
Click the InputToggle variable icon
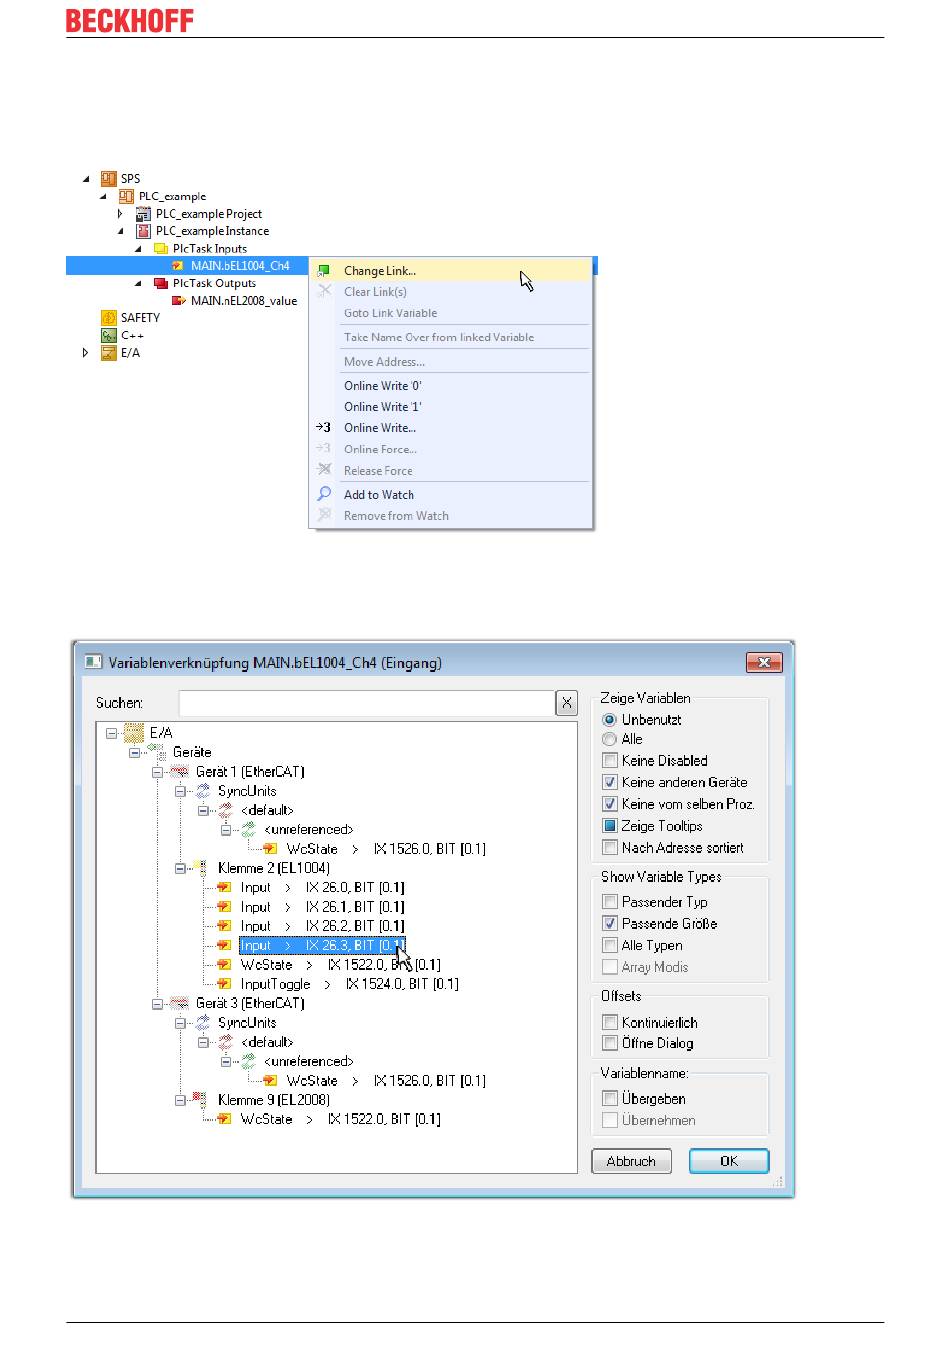click(x=224, y=984)
